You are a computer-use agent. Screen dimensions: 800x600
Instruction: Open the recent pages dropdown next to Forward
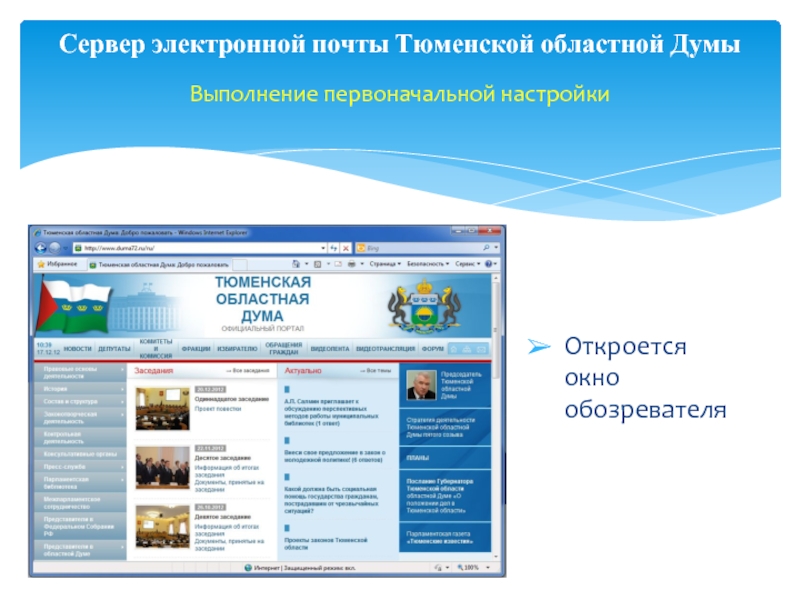pos(65,248)
